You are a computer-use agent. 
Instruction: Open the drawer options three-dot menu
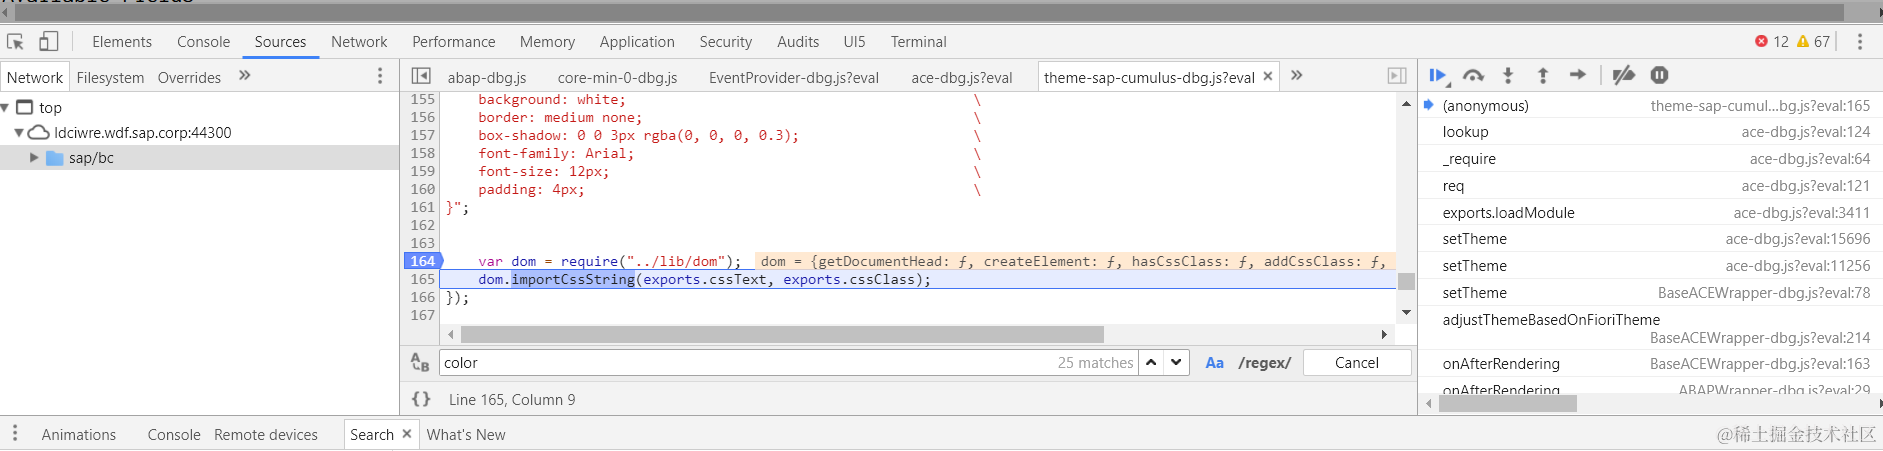tap(15, 434)
